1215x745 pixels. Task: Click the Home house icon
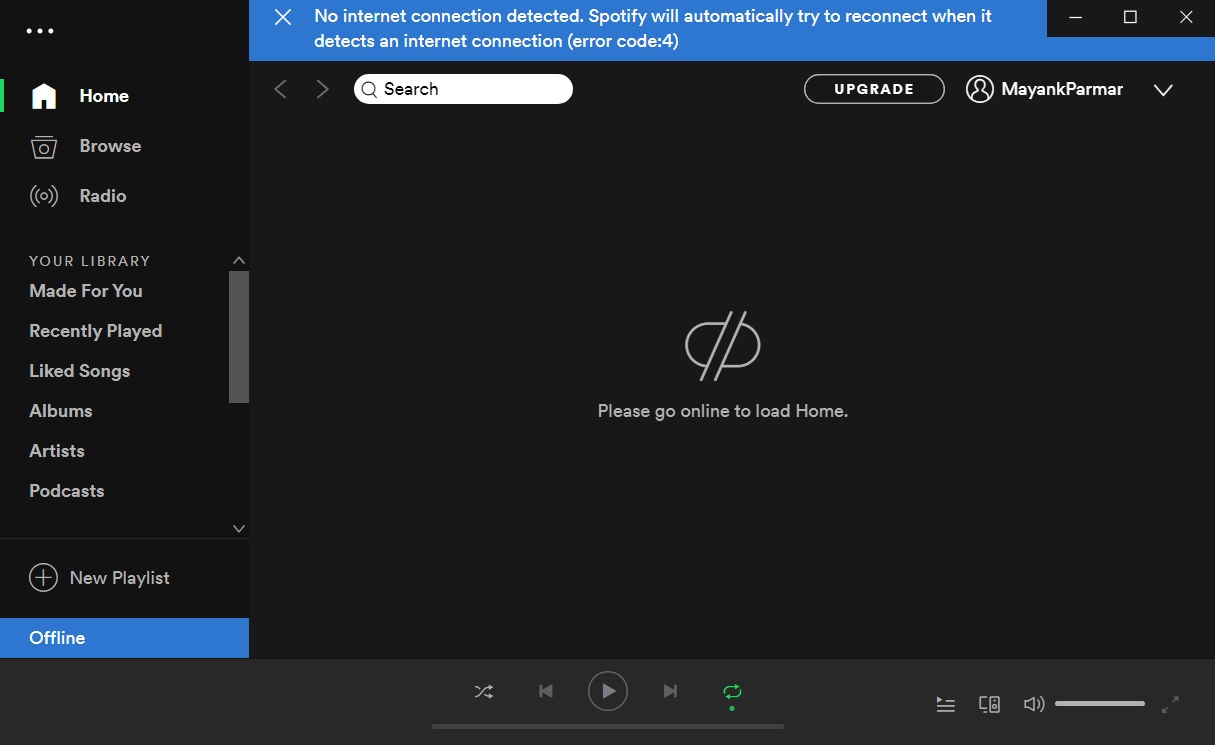pos(44,96)
